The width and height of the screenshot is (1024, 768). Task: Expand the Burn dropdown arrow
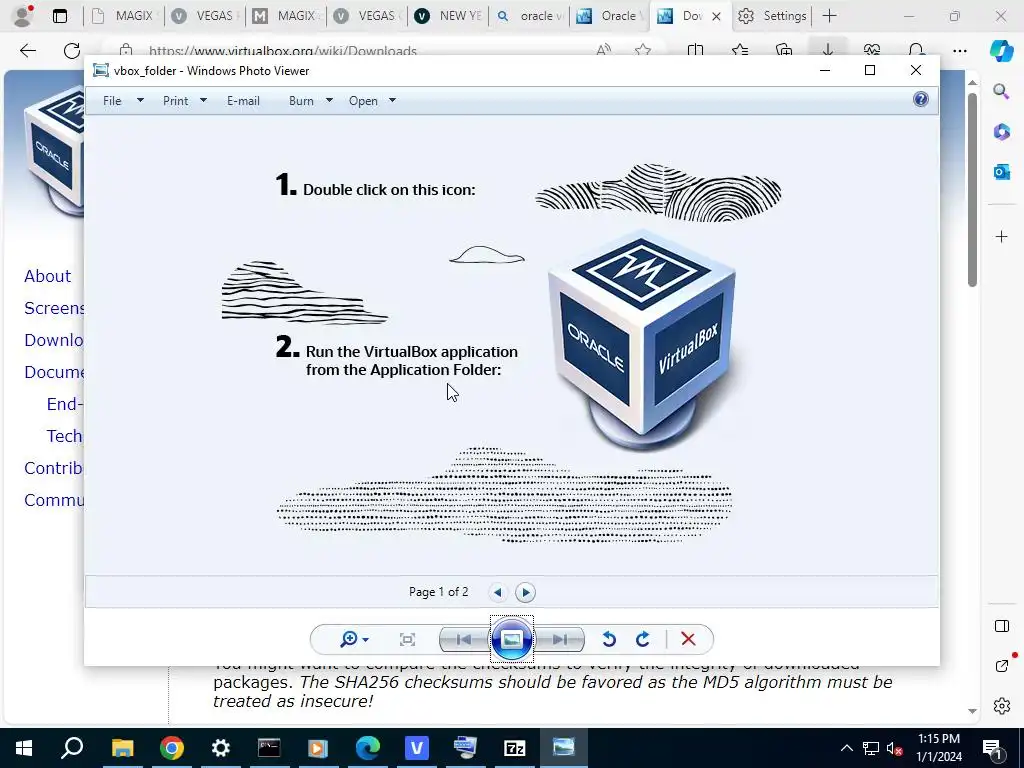pyautogui.click(x=329, y=101)
